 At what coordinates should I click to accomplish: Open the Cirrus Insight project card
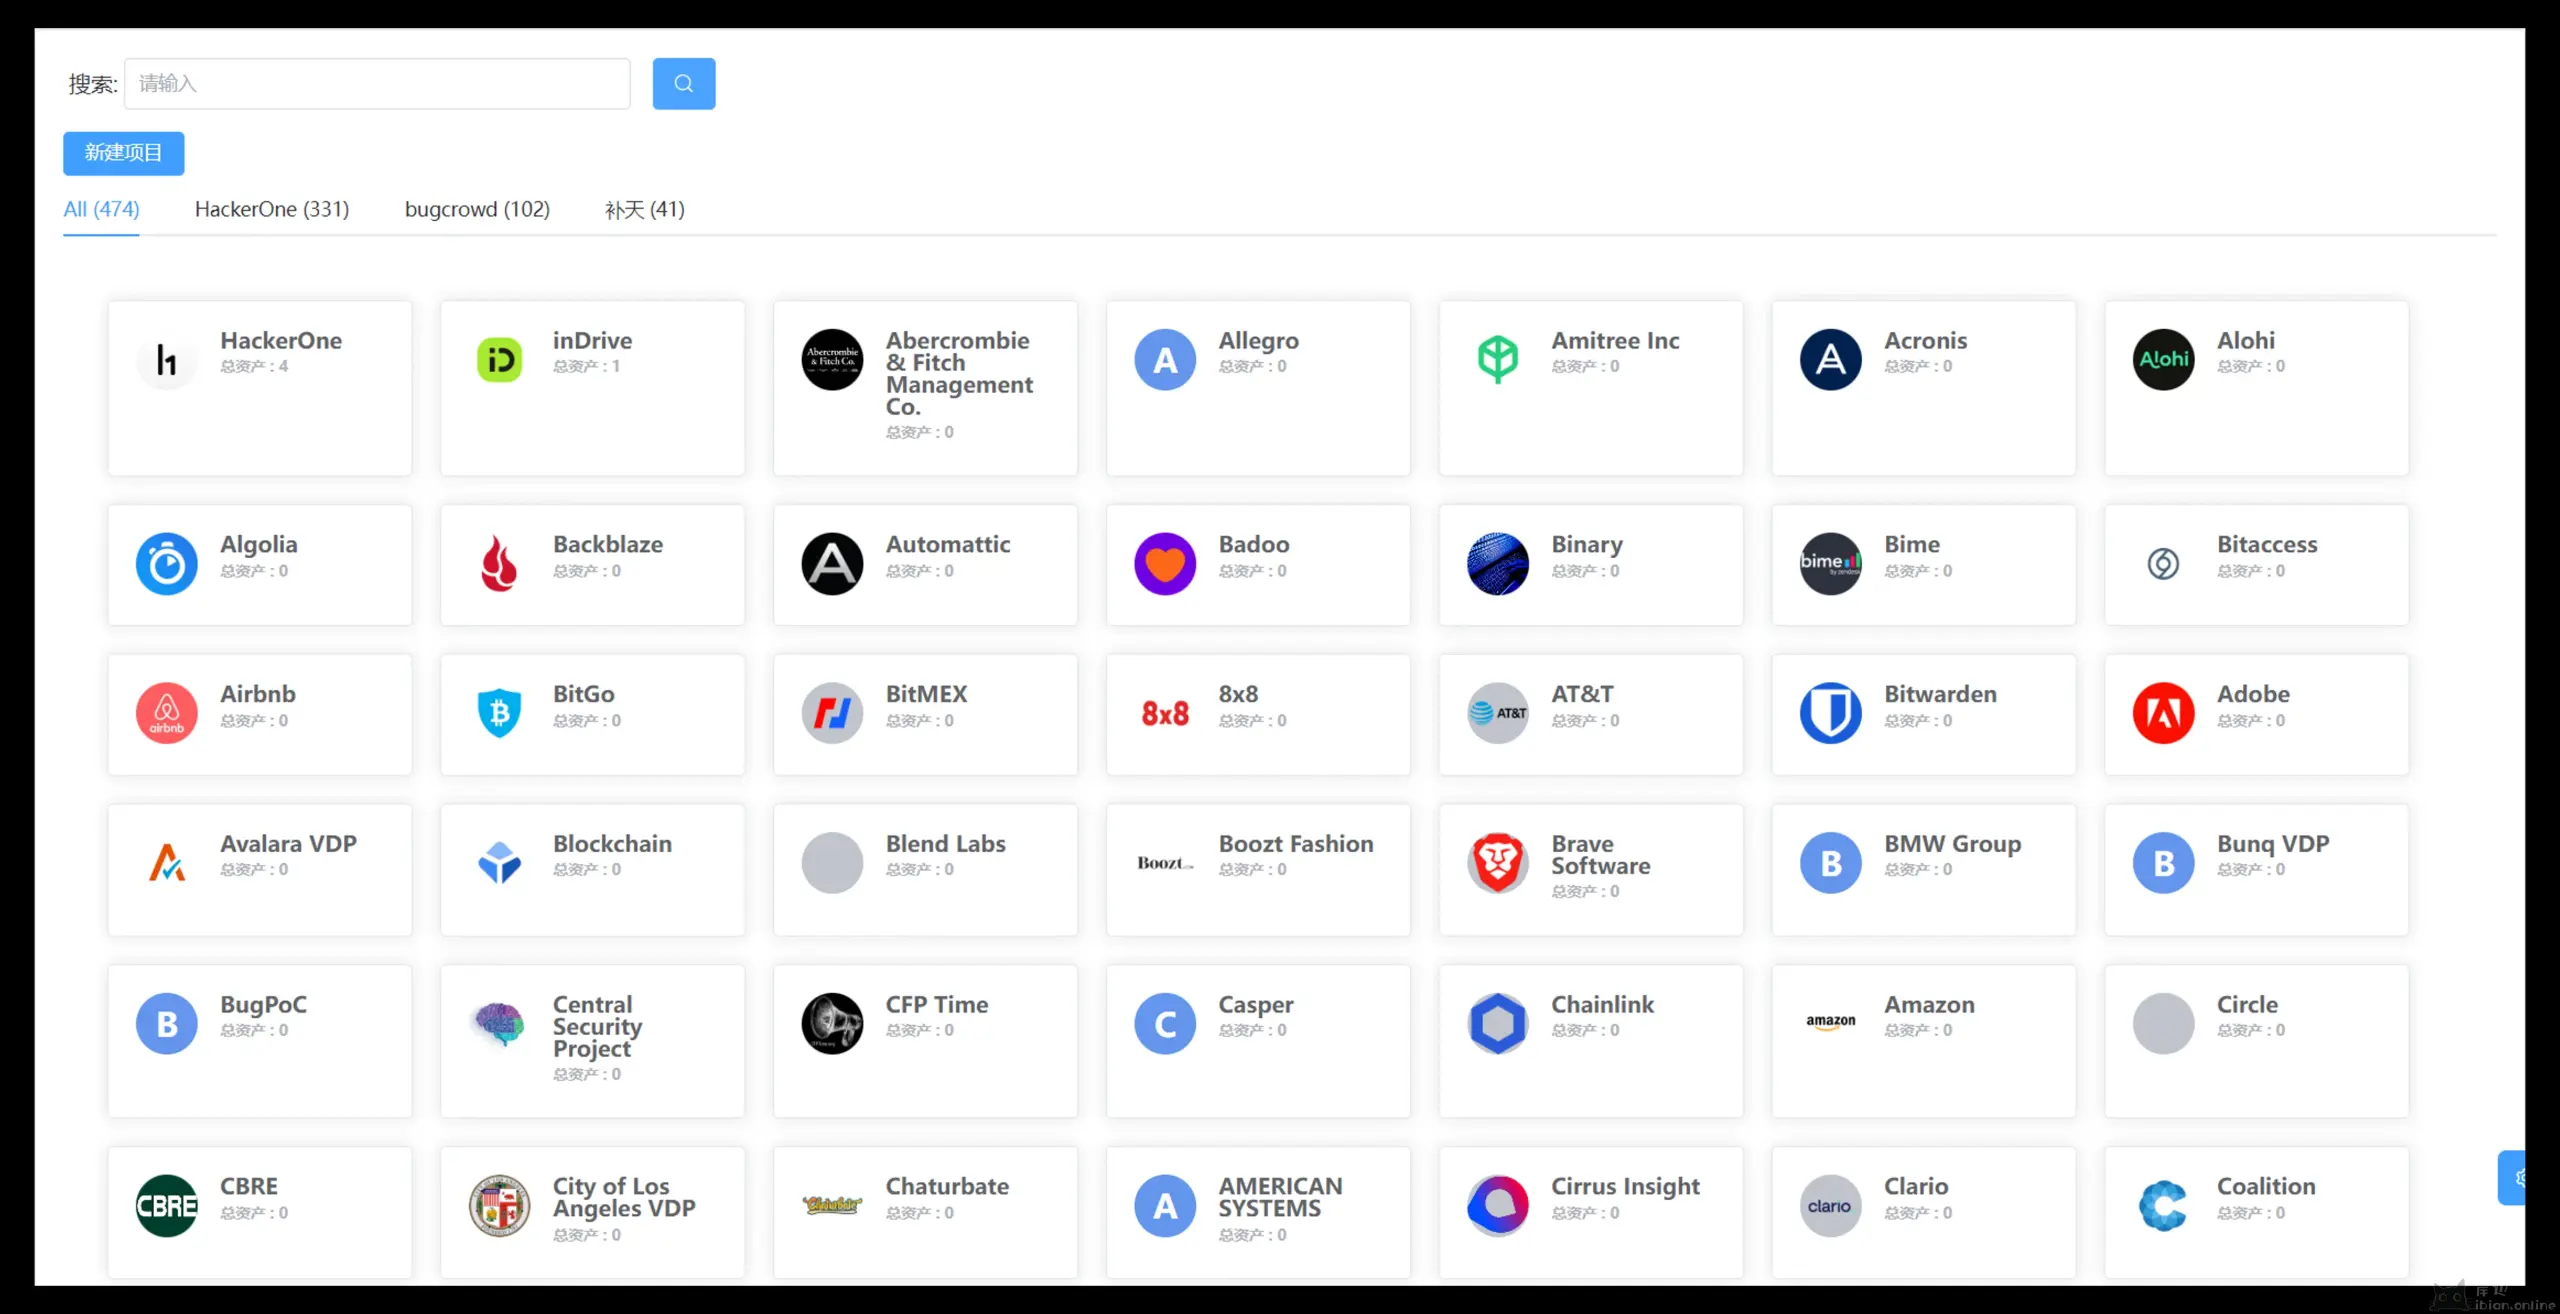(1590, 1210)
